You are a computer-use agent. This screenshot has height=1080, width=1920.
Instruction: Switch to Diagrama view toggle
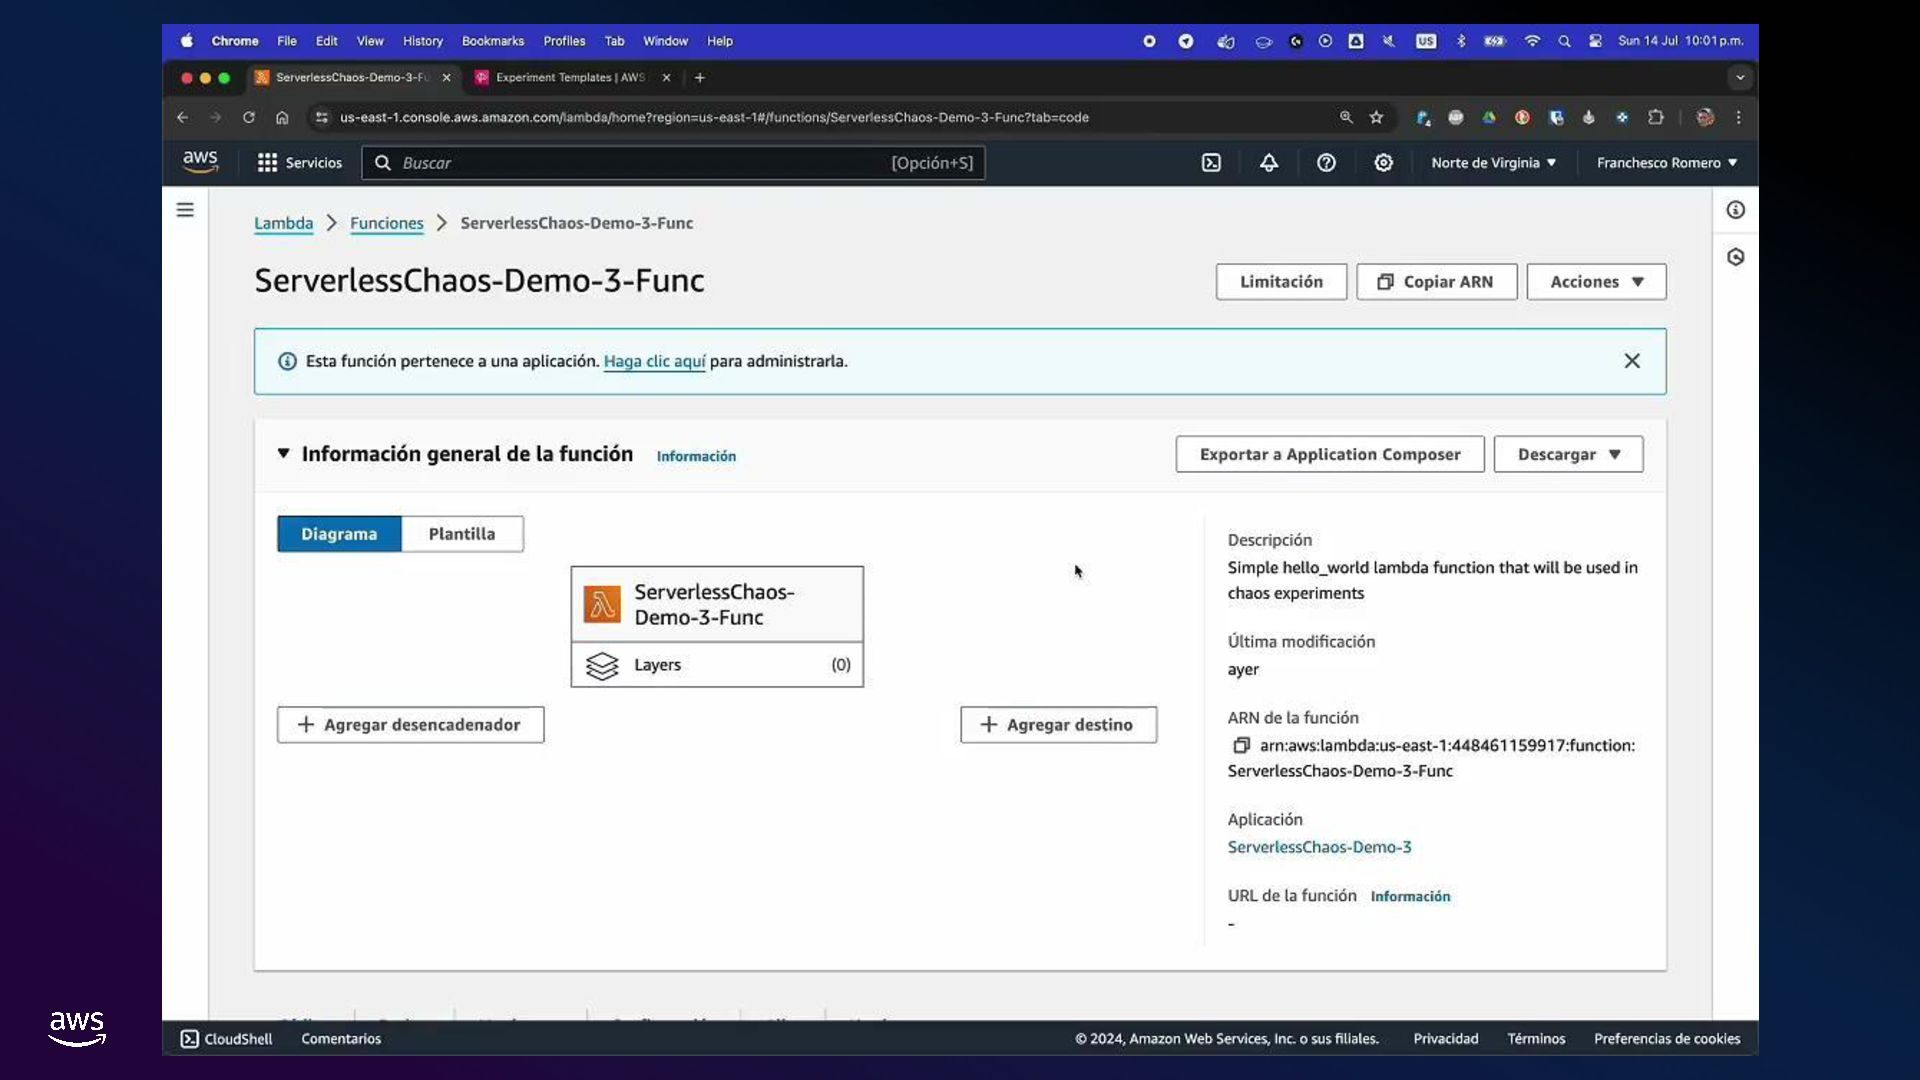point(339,534)
